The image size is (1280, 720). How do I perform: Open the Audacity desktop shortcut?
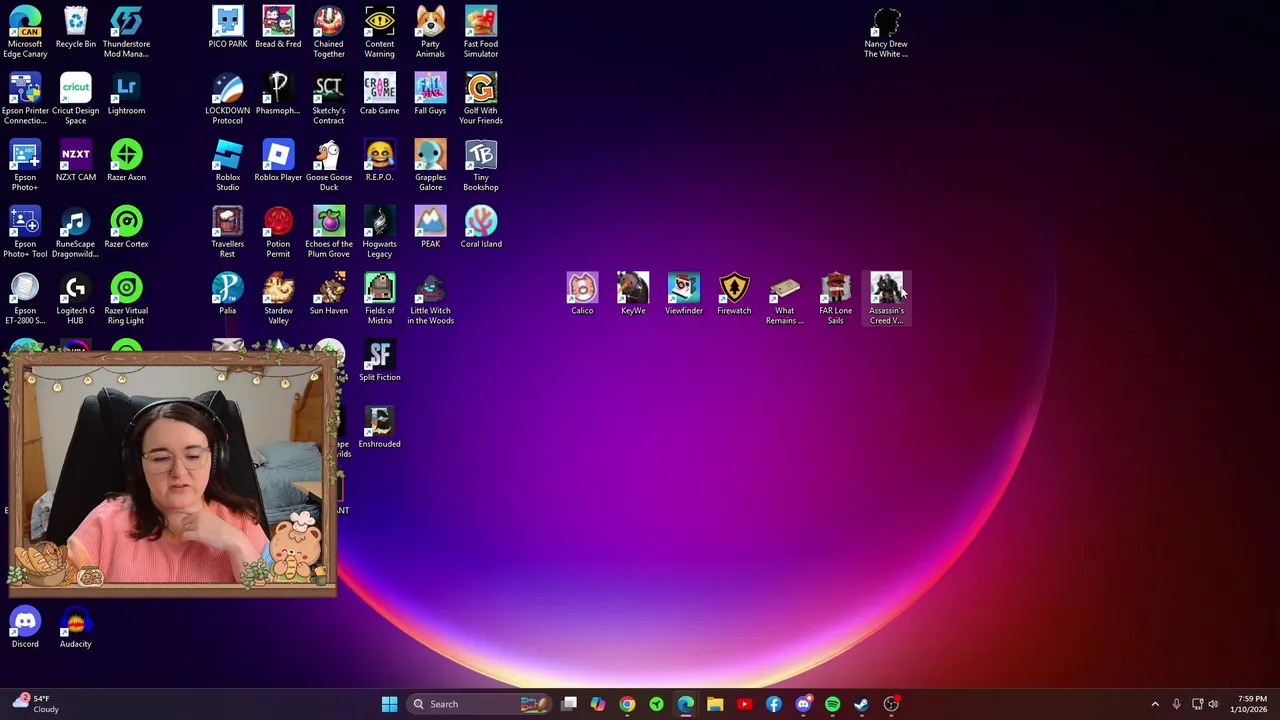(x=76, y=628)
